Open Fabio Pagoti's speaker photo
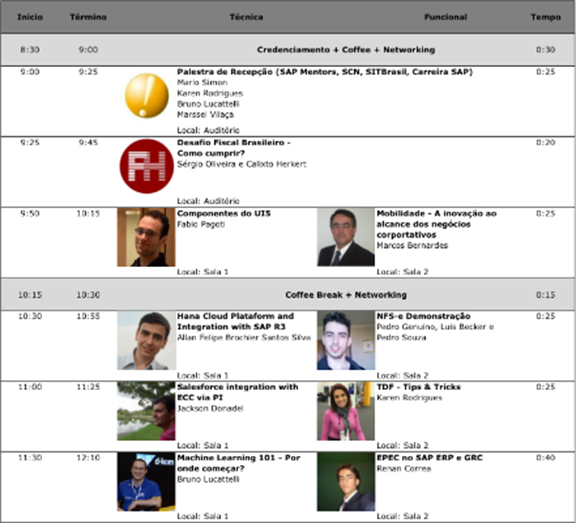This screenshot has width=576, height=523. point(146,237)
